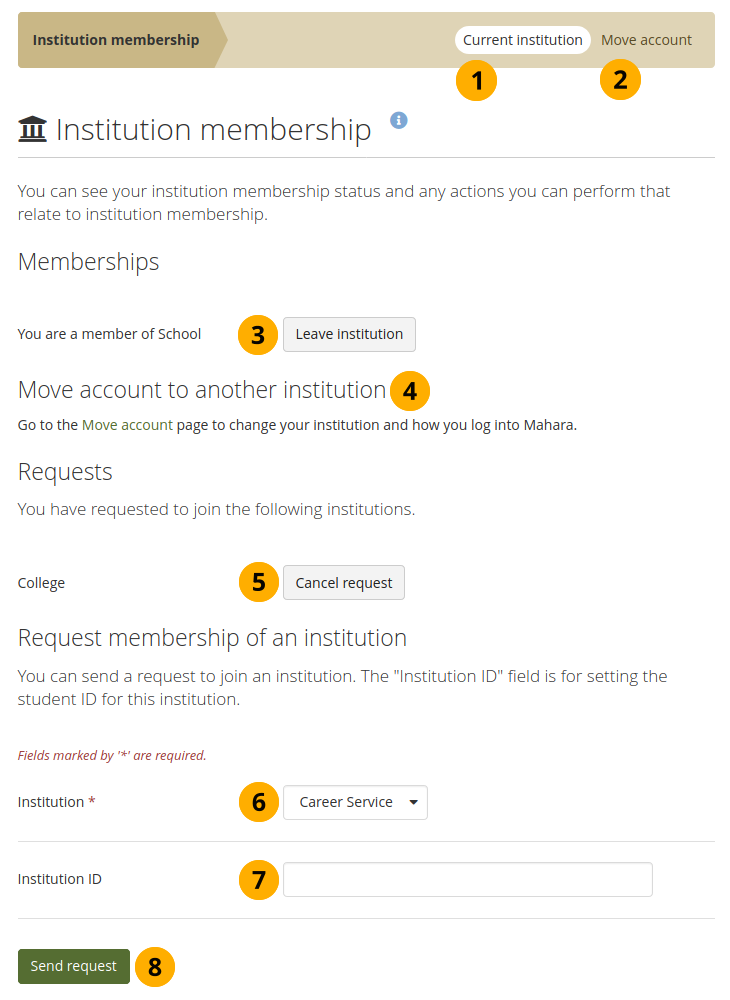The height and width of the screenshot is (1000, 730).
Task: Open the Move account tab
Action: pos(646,40)
